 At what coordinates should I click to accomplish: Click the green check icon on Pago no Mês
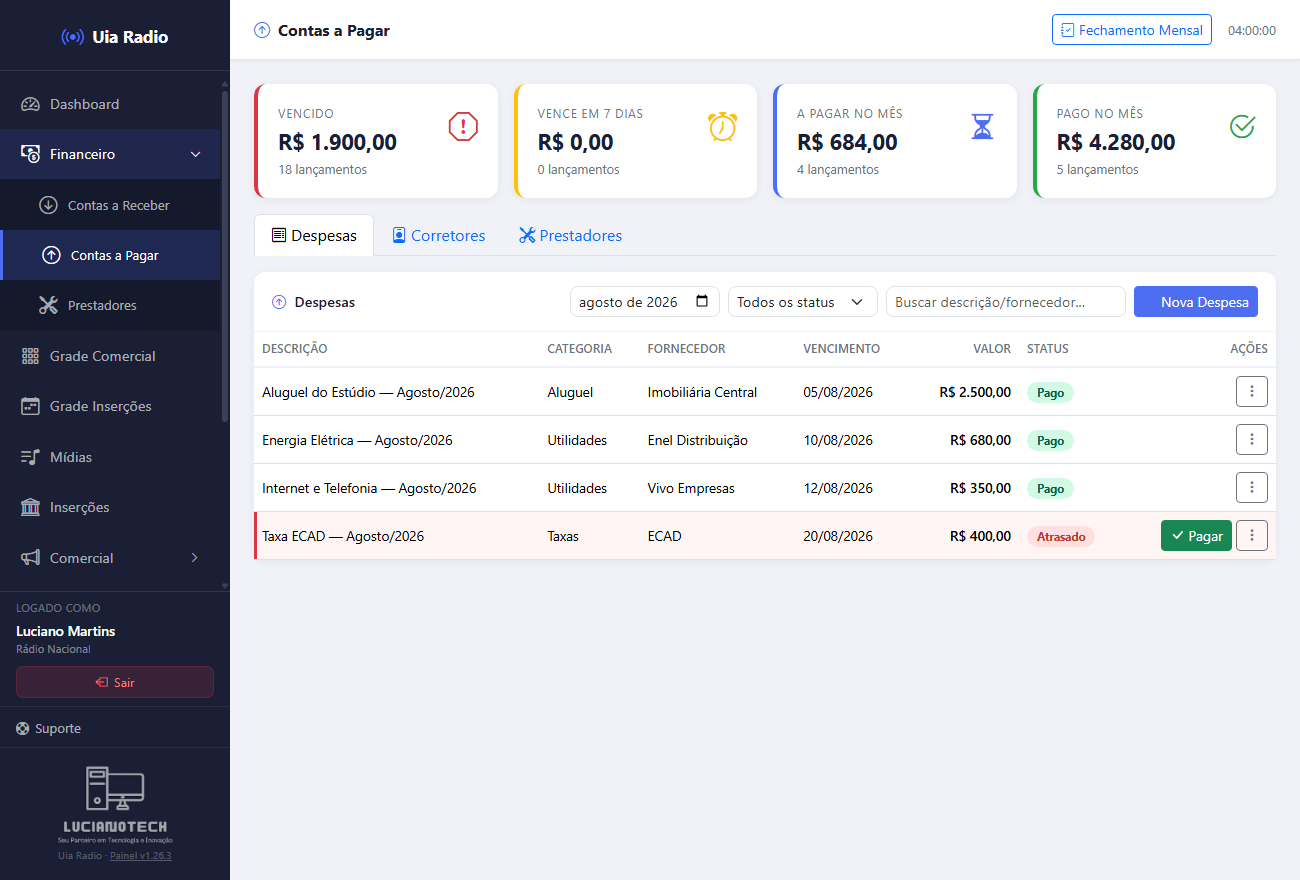click(x=1242, y=126)
